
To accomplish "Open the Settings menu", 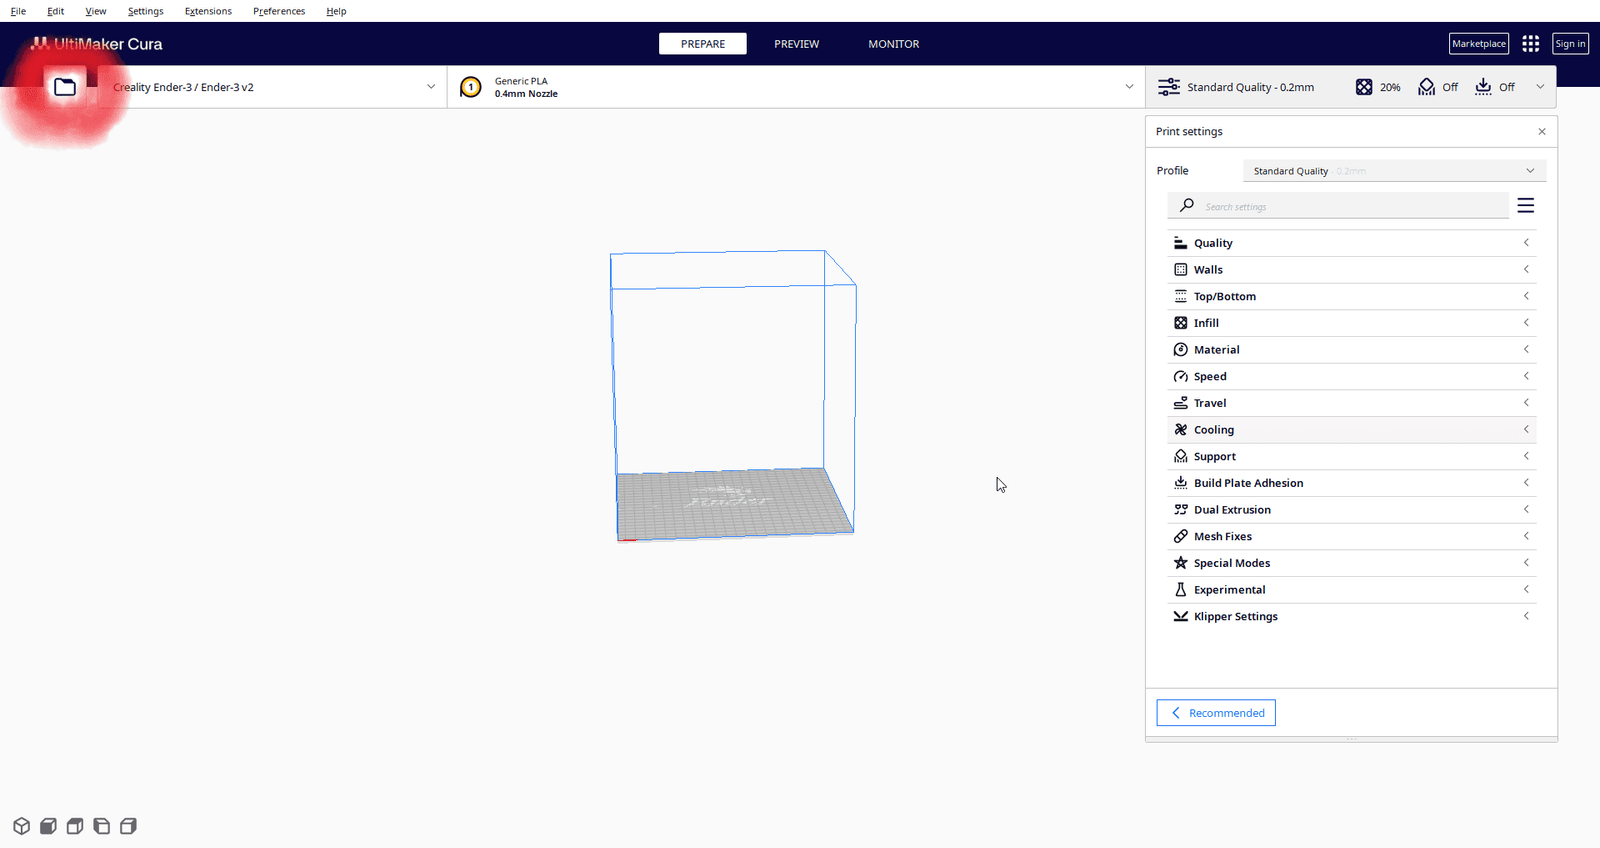I will (x=146, y=11).
